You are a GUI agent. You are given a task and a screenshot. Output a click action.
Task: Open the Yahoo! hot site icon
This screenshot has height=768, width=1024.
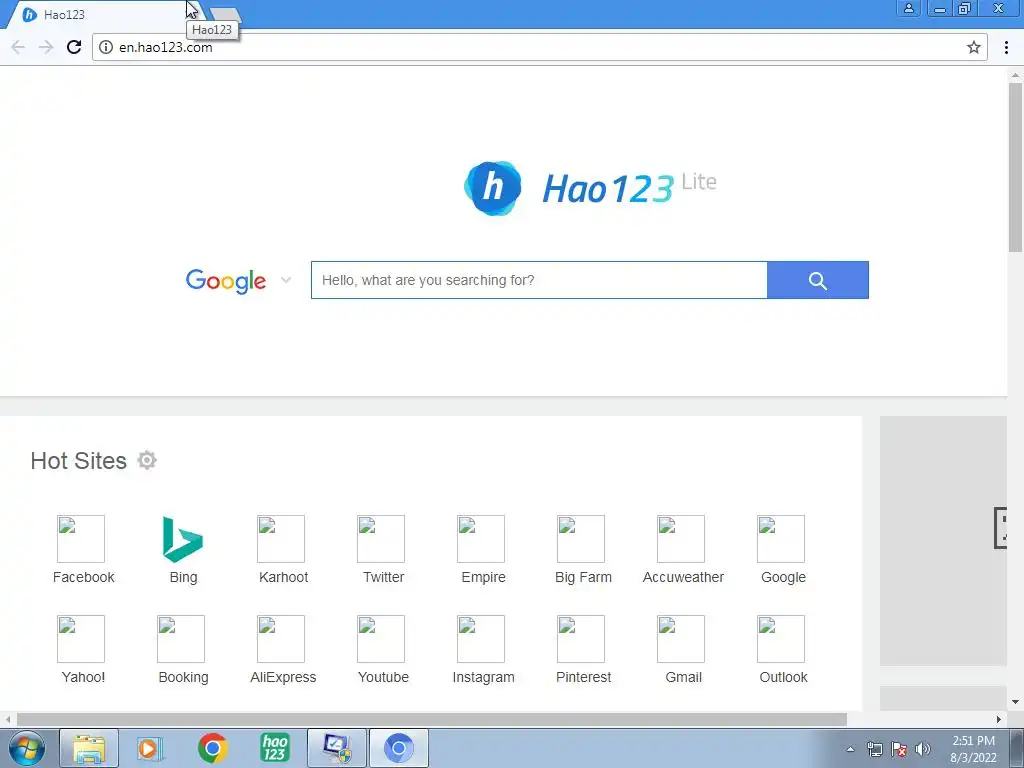[81, 639]
